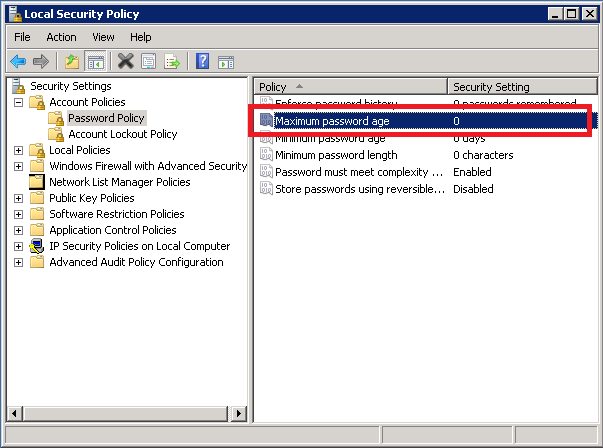Expand Windows Firewall with Advanced Security node
The image size is (603, 448).
pos(18,167)
